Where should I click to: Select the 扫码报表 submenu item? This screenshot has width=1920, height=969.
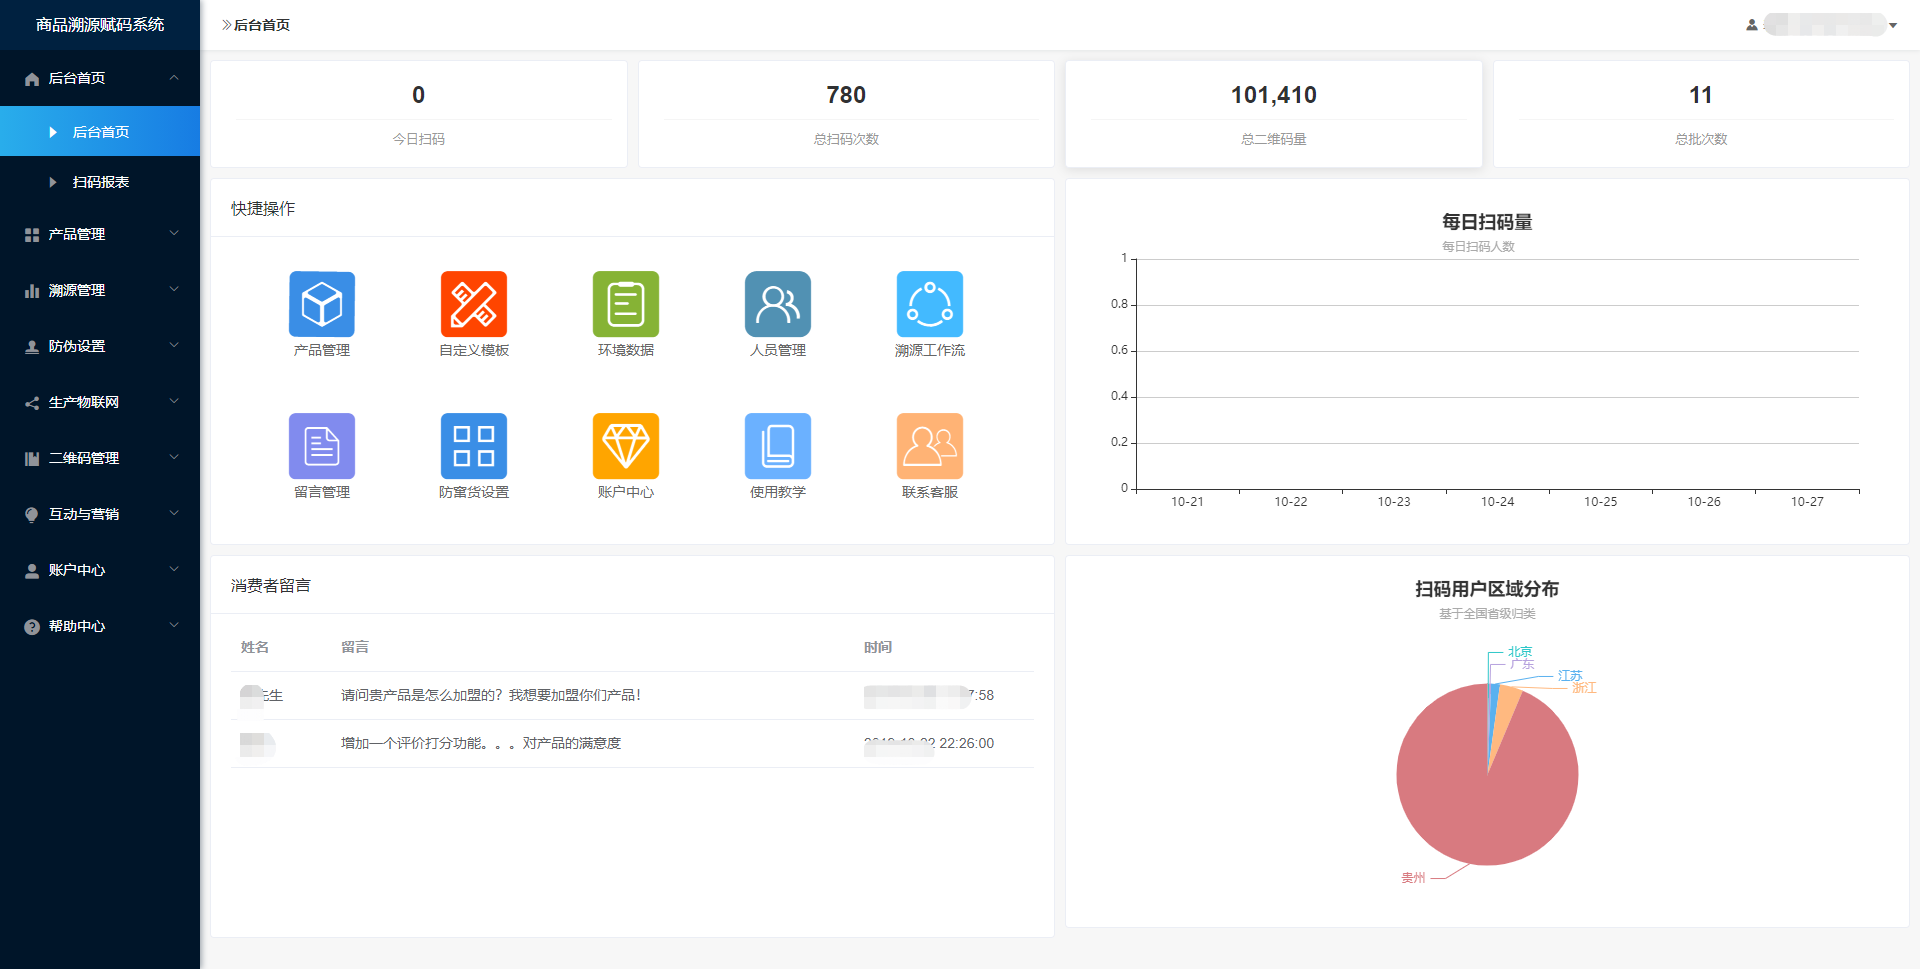click(101, 182)
